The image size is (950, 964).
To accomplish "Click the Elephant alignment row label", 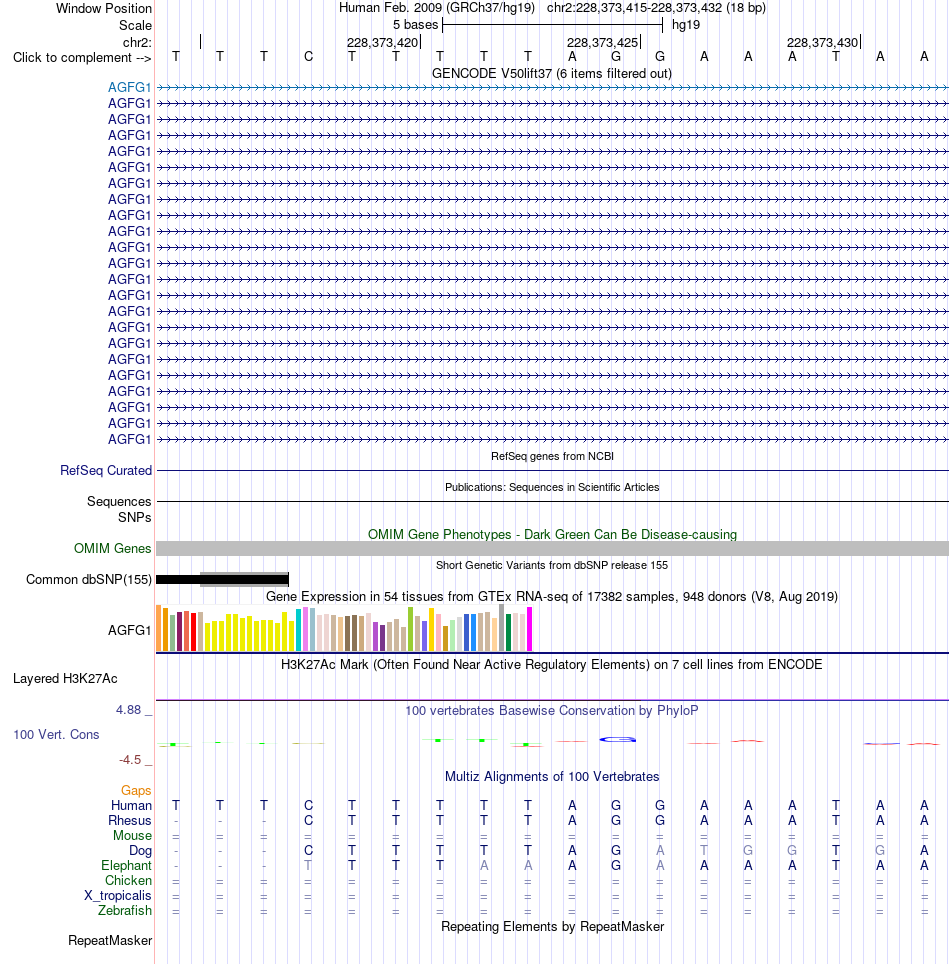I will [x=126, y=866].
